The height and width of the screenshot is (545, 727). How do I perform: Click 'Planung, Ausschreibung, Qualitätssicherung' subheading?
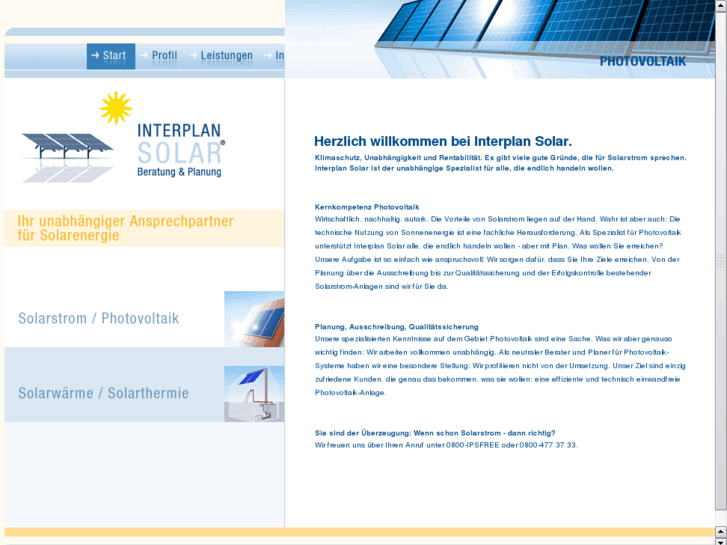[x=396, y=327]
